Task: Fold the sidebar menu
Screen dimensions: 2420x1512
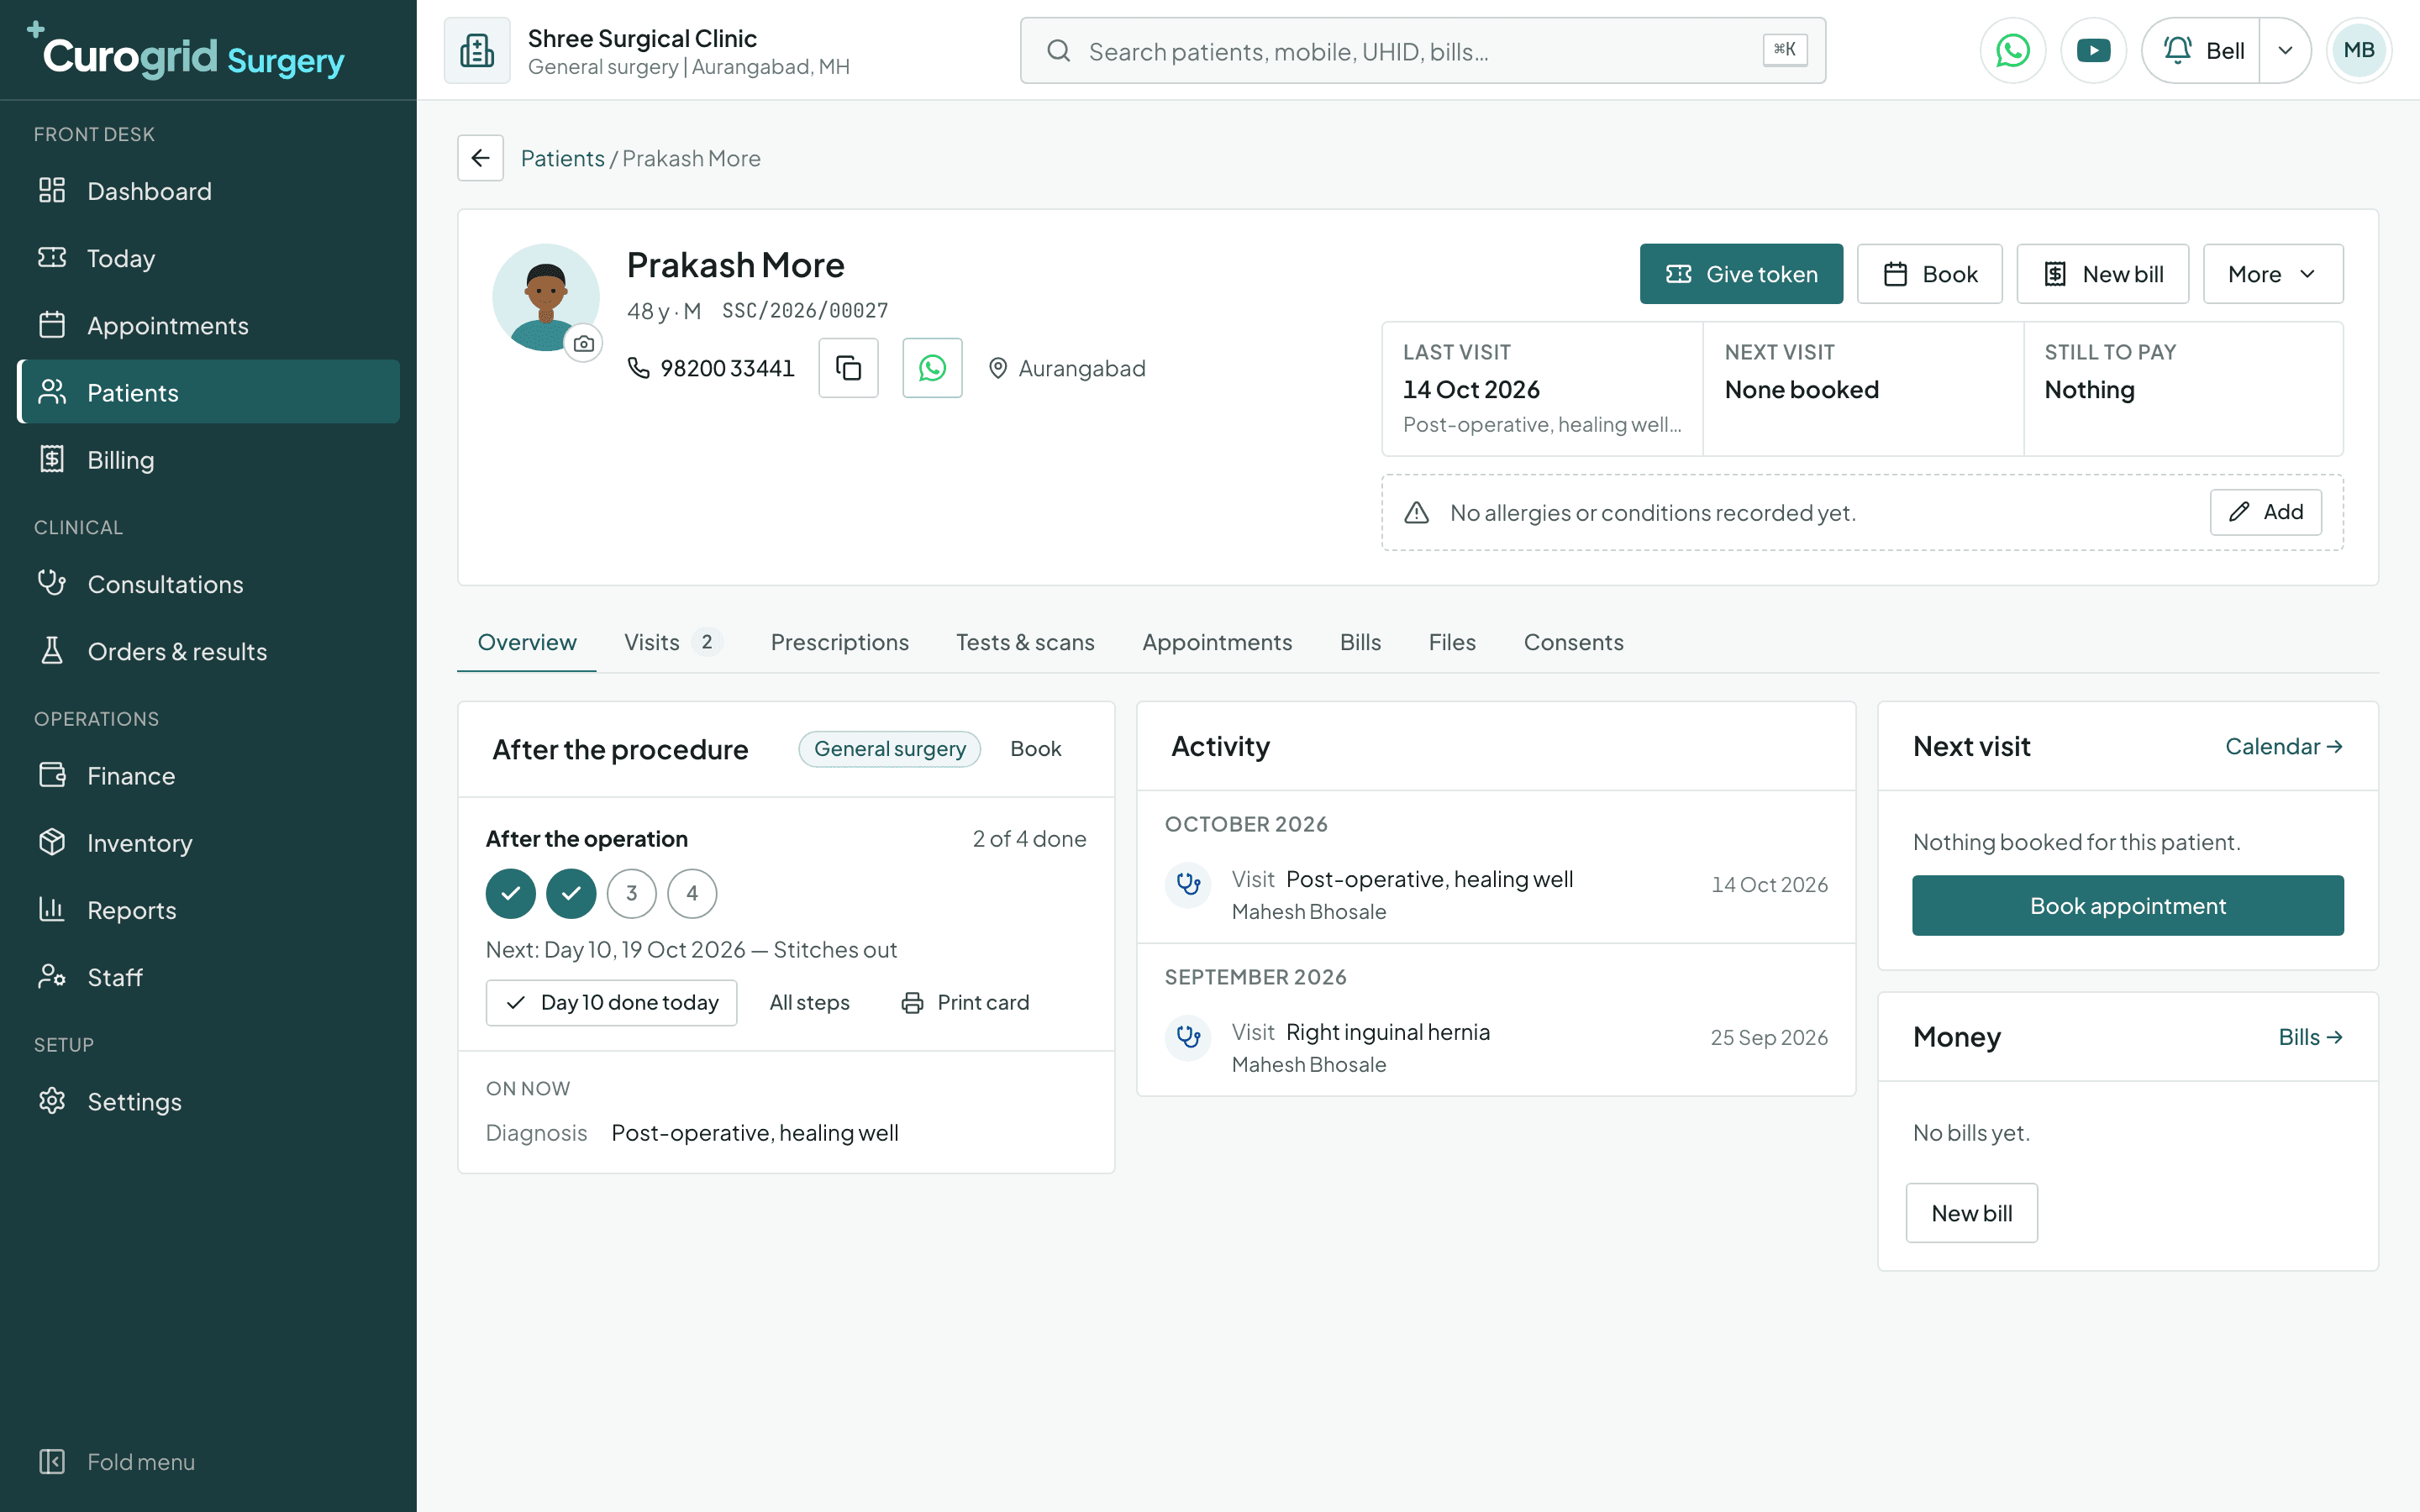Action: point(116,1462)
